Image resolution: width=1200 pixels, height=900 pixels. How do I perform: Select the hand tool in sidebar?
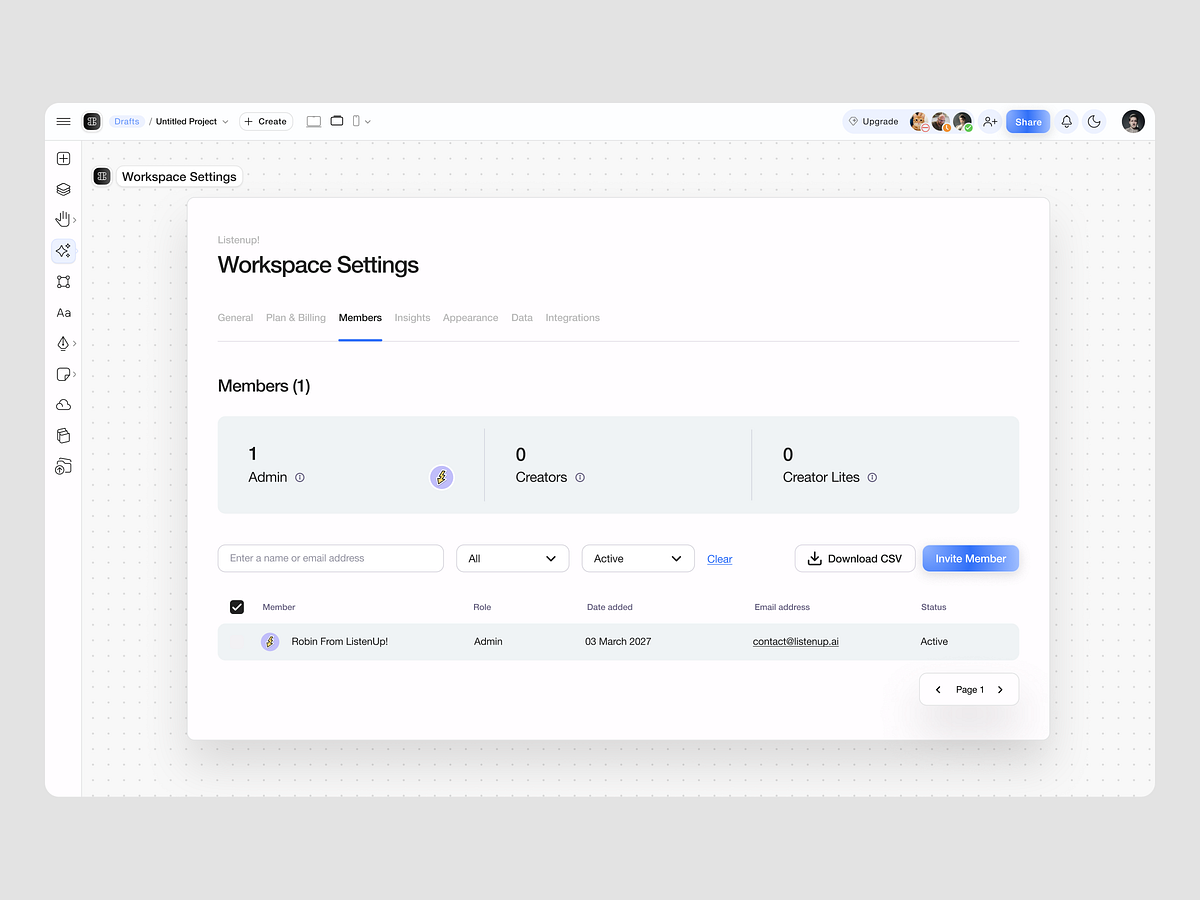62,219
